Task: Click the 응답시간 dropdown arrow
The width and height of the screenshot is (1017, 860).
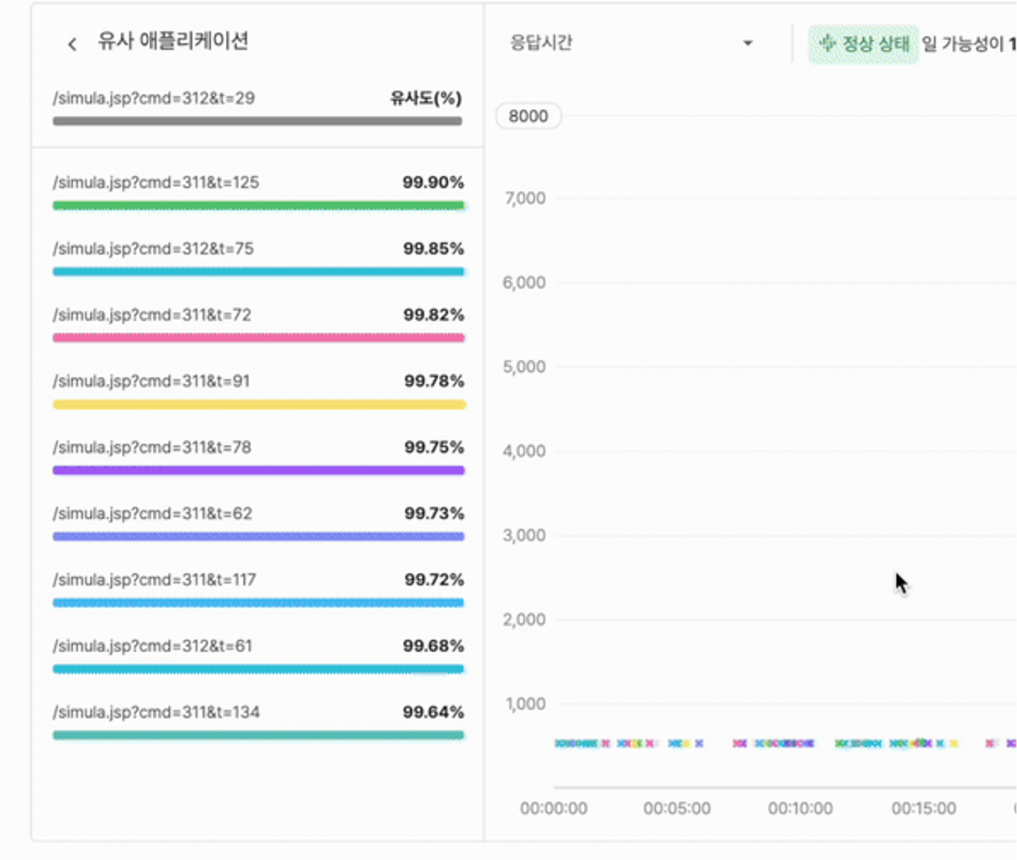Action: point(747,44)
